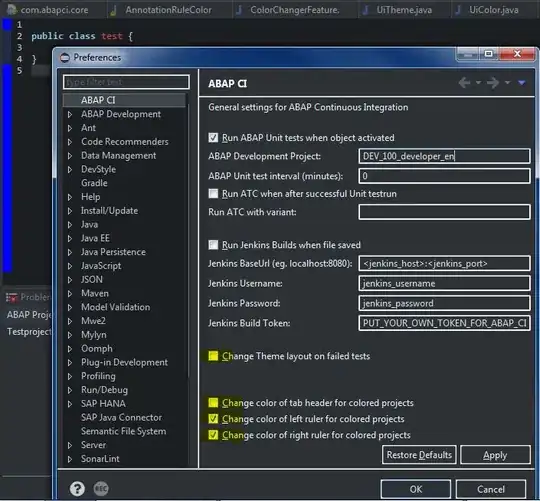Open the help question mark icon
Viewport: 540px width, 501px height.
click(x=77, y=488)
